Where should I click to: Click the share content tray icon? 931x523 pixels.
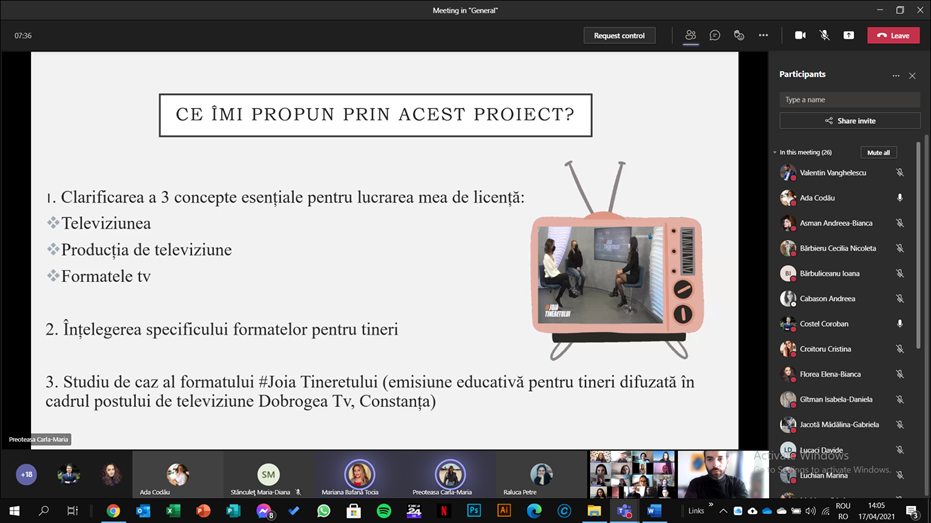pyautogui.click(x=848, y=35)
